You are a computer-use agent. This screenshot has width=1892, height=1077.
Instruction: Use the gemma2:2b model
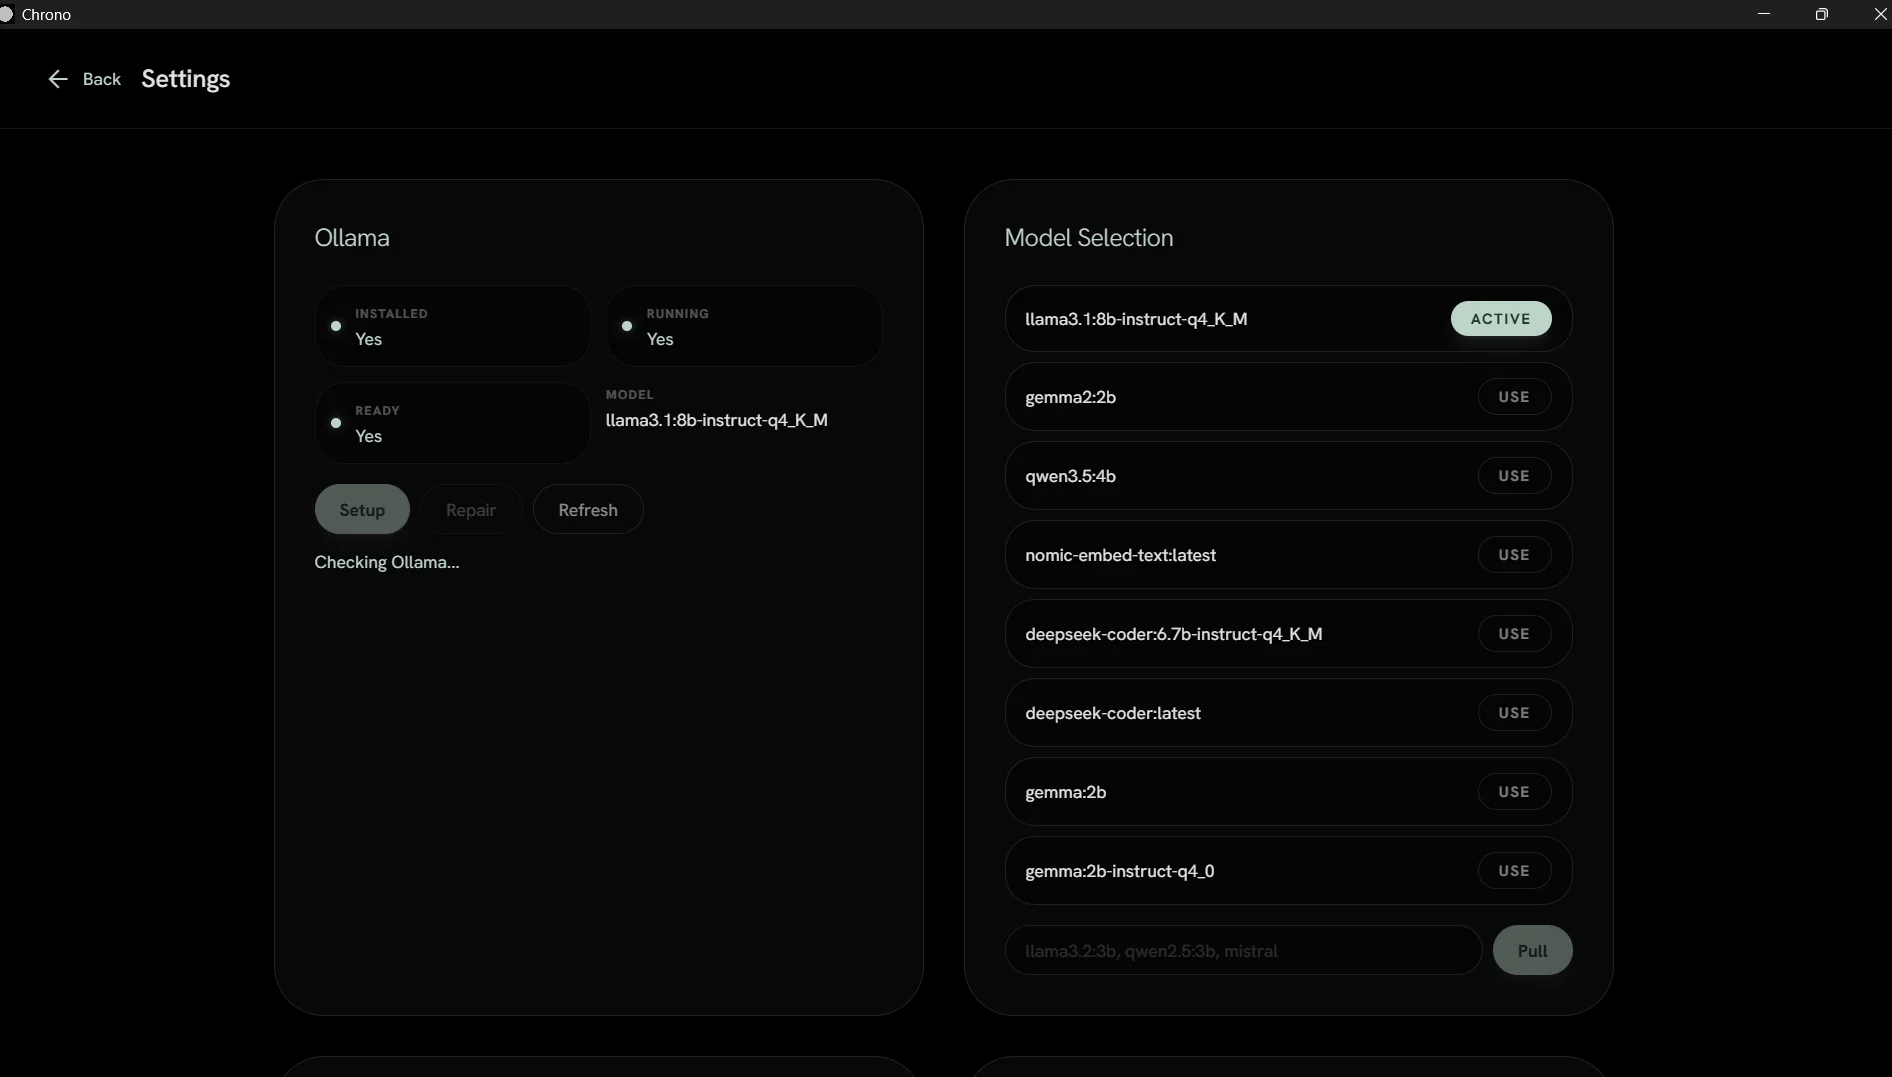(x=1514, y=396)
